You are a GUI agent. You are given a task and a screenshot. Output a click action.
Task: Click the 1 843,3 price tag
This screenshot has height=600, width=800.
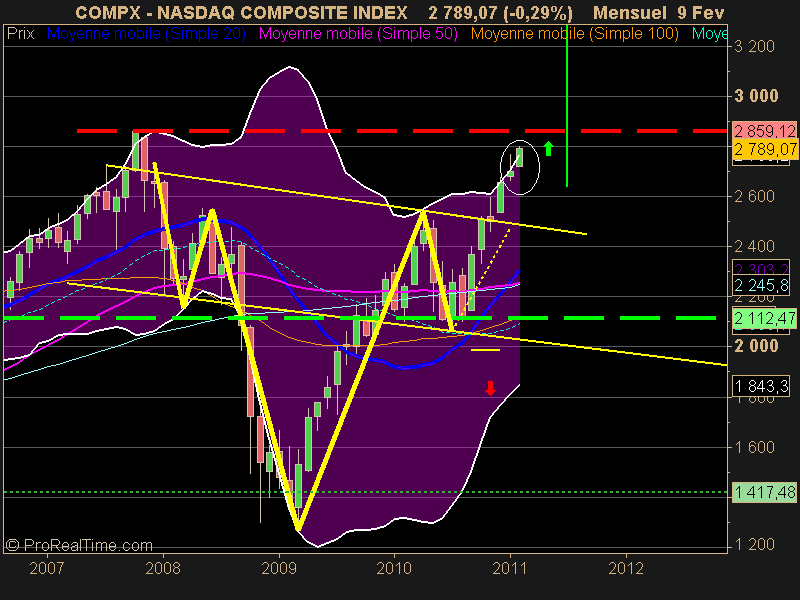coord(762,386)
